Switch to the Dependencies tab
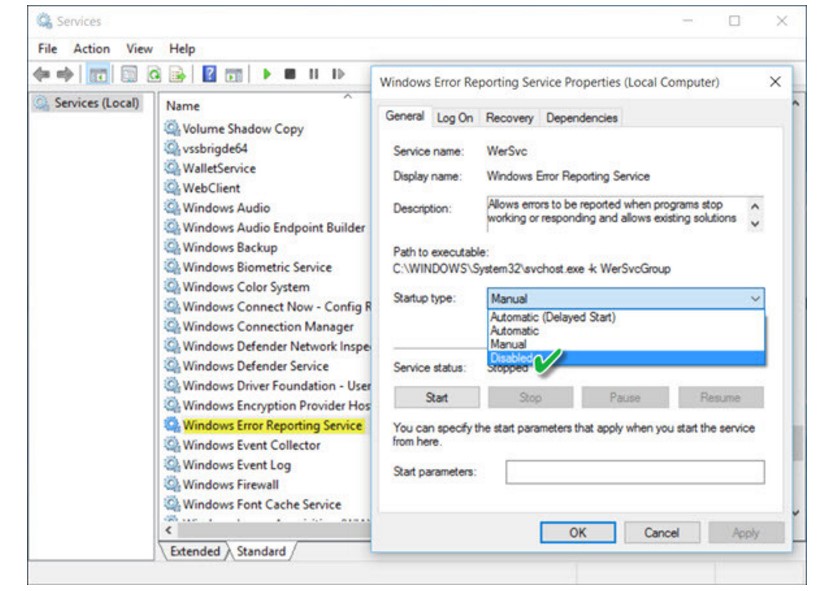Screen dimensions: 821x591 point(582,118)
